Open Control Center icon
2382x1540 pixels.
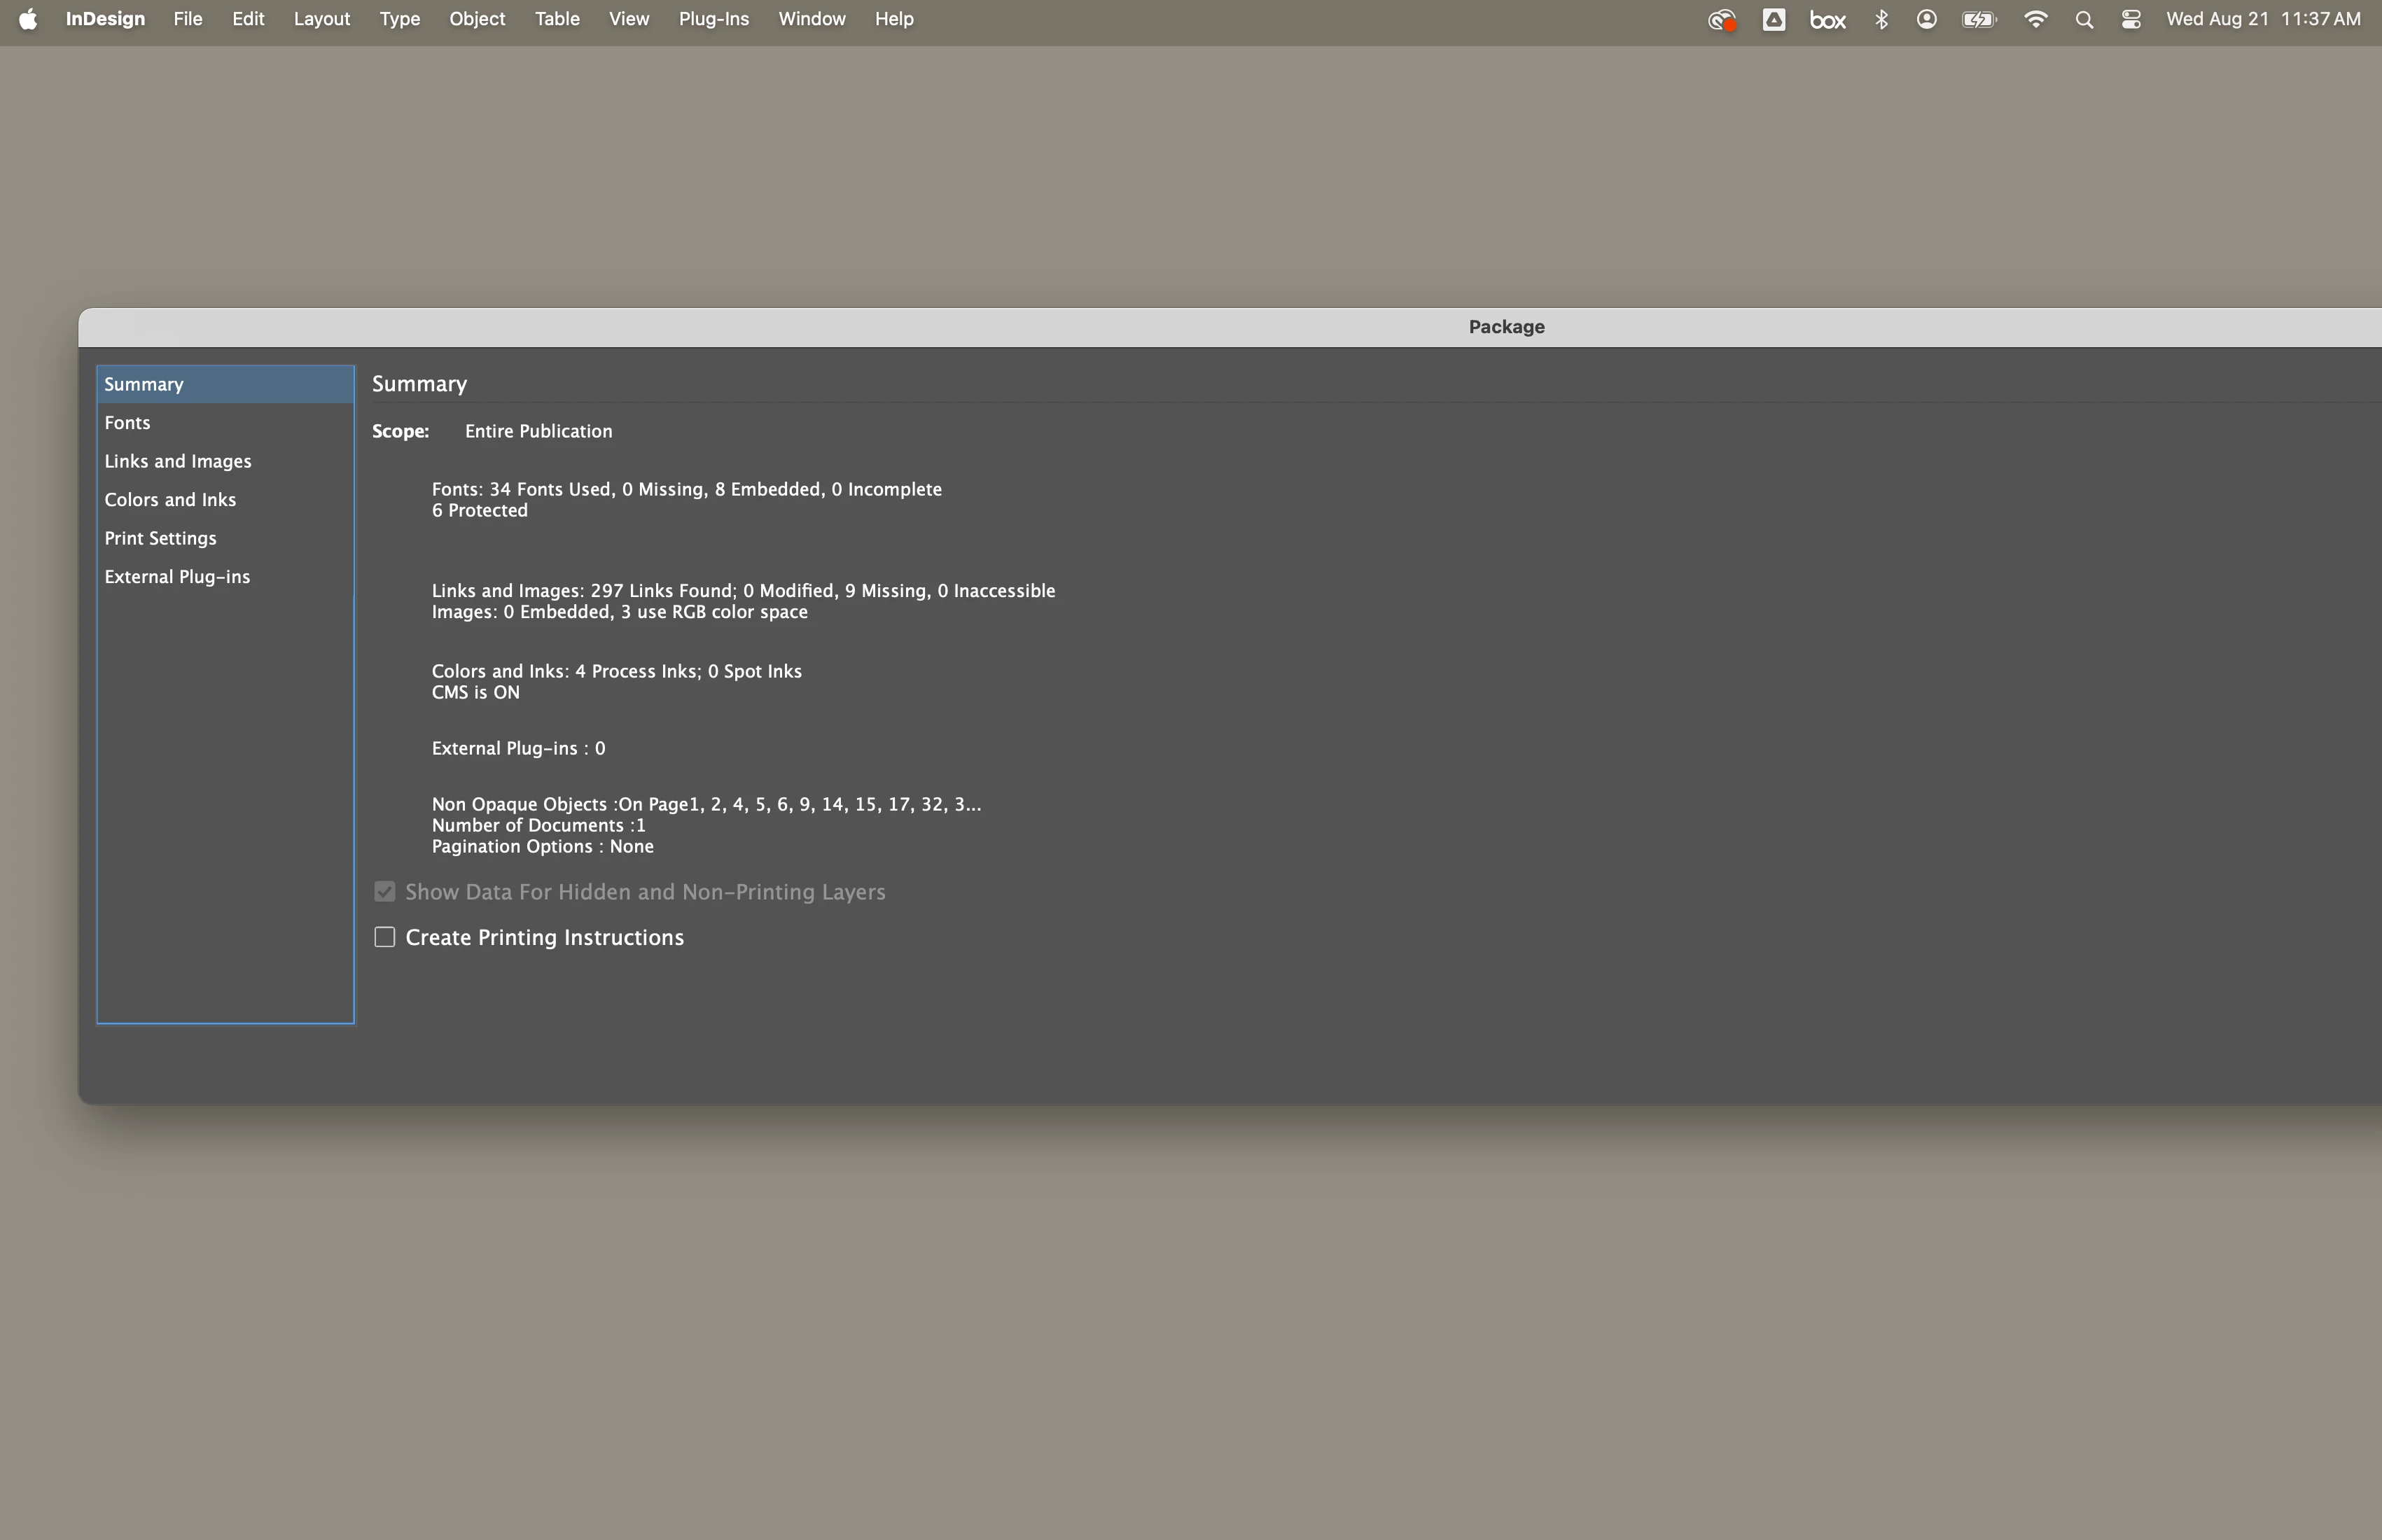pos(2131,19)
